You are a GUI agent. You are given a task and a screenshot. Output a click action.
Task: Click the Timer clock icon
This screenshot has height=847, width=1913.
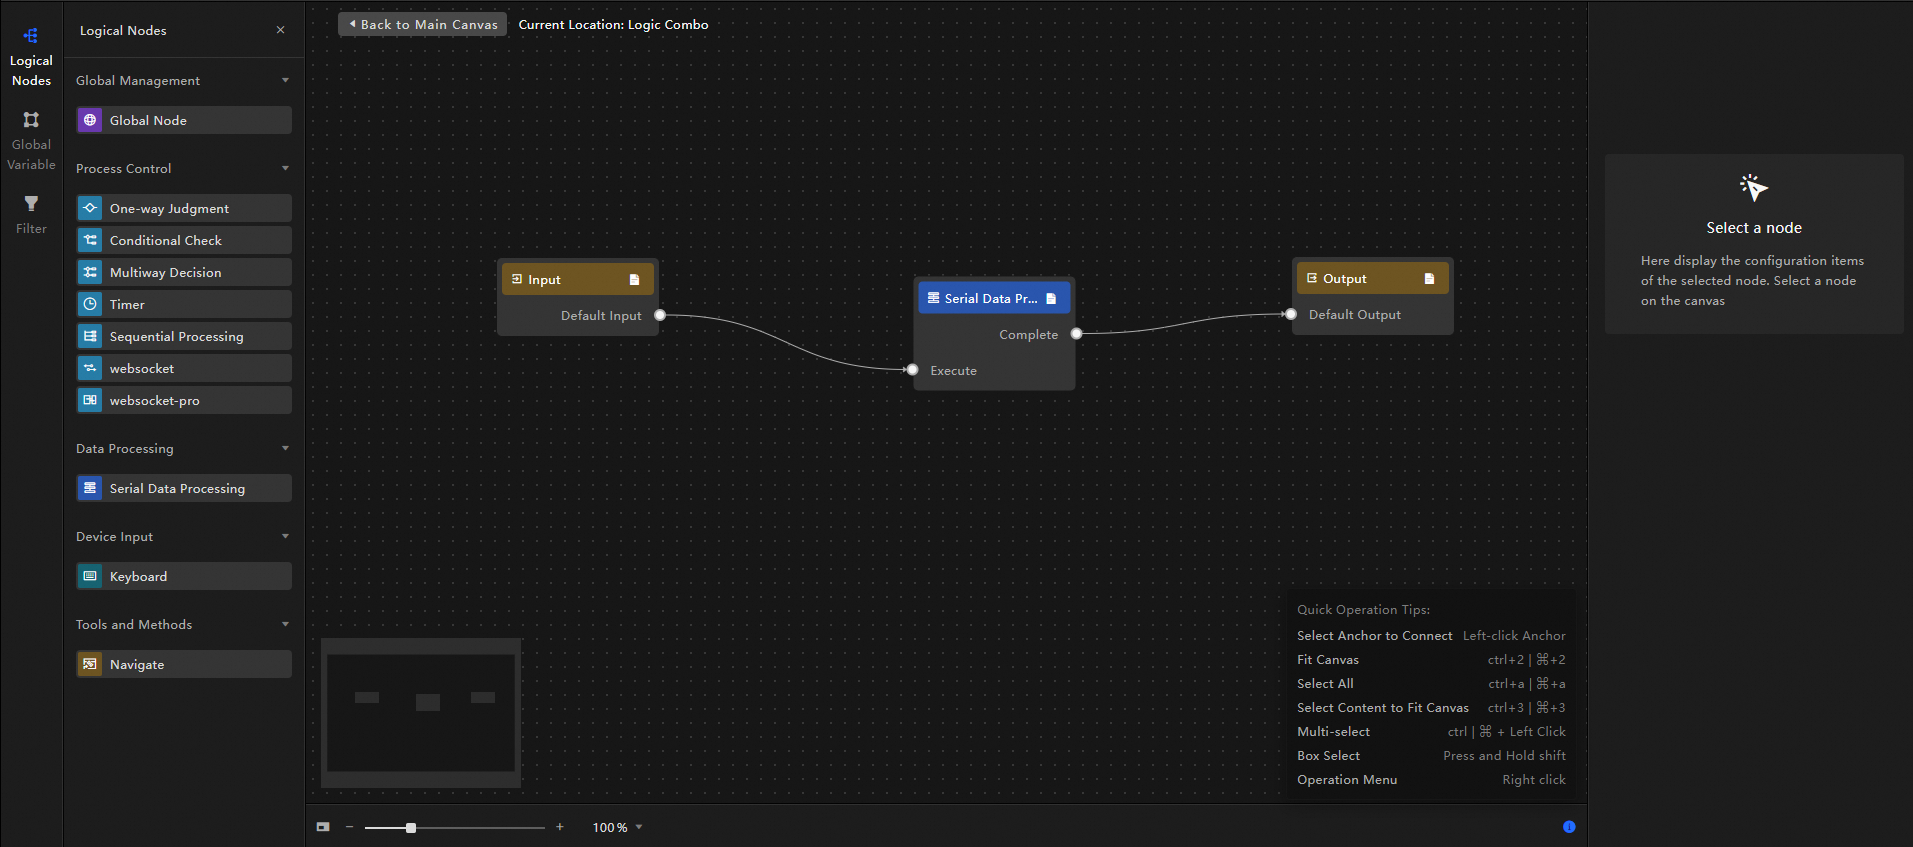(90, 304)
